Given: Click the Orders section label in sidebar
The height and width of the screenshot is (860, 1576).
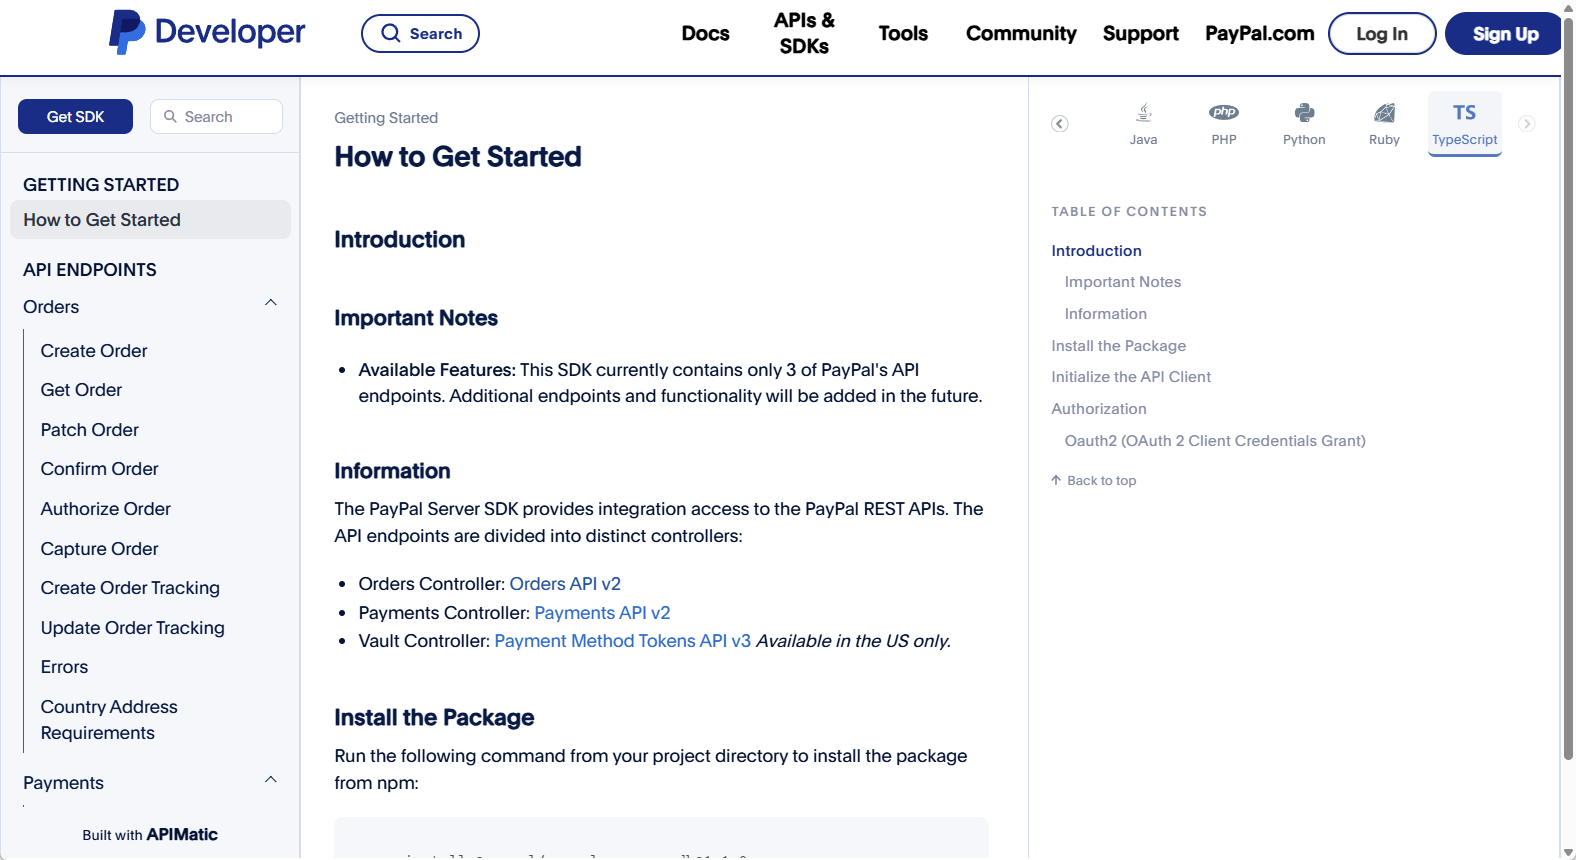Looking at the screenshot, I should 51,307.
